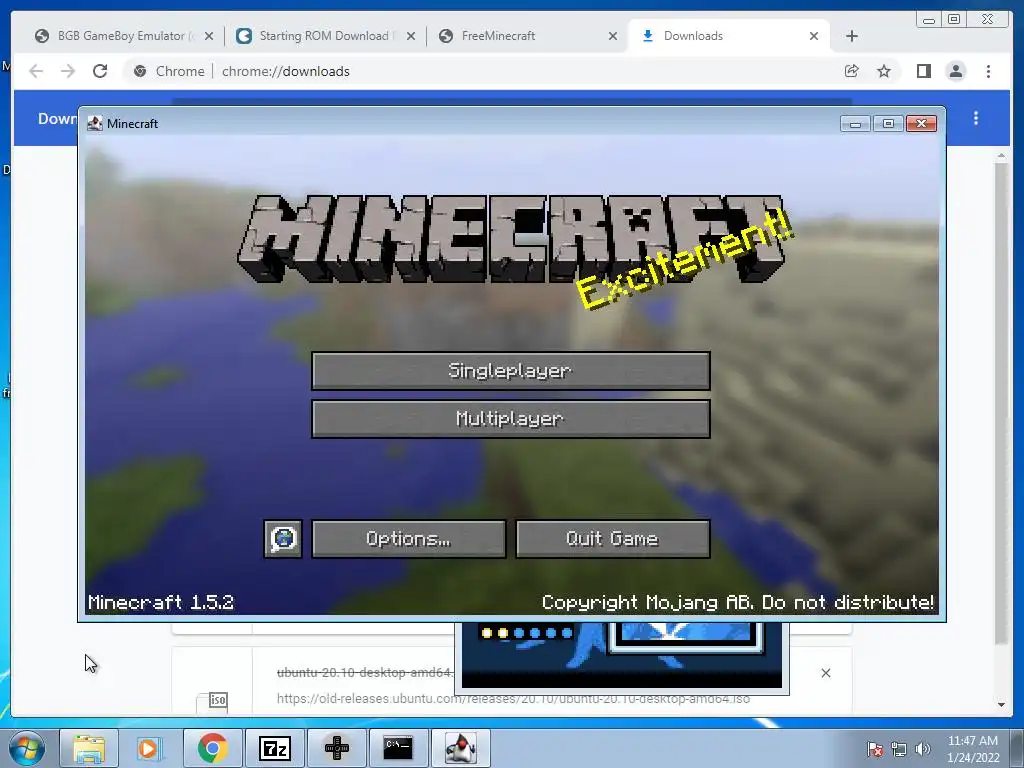Close the Minecraft window
Viewport: 1024px width, 768px height.
click(x=921, y=123)
